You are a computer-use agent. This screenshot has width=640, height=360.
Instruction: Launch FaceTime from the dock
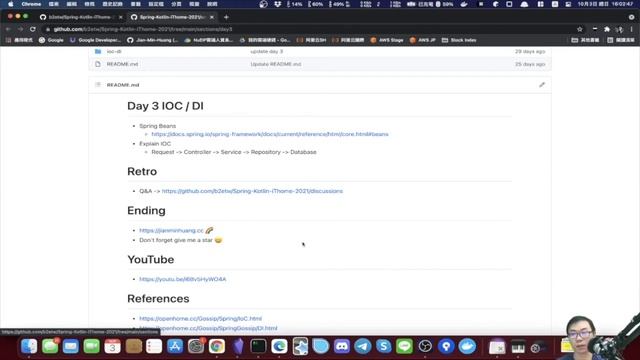[x=91, y=347]
